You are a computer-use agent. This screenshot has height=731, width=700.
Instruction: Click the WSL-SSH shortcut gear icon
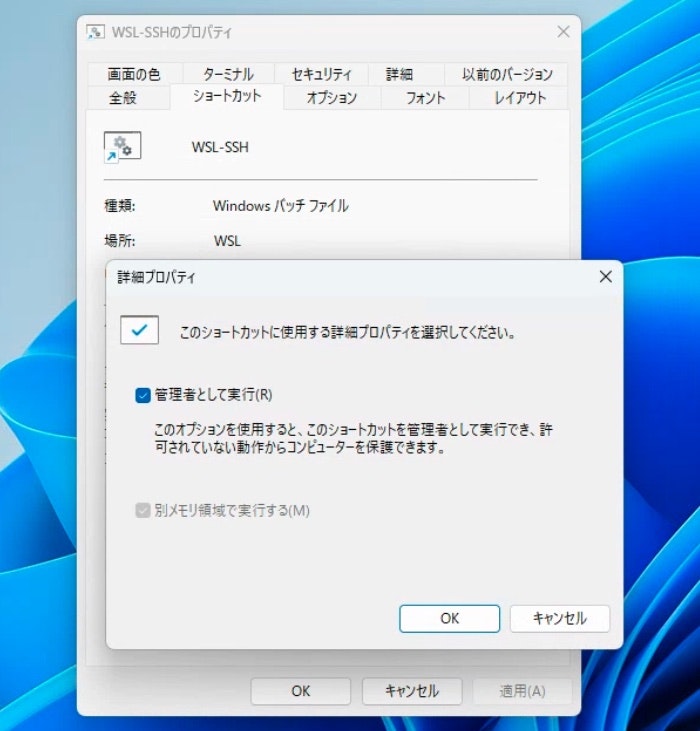pos(122,147)
